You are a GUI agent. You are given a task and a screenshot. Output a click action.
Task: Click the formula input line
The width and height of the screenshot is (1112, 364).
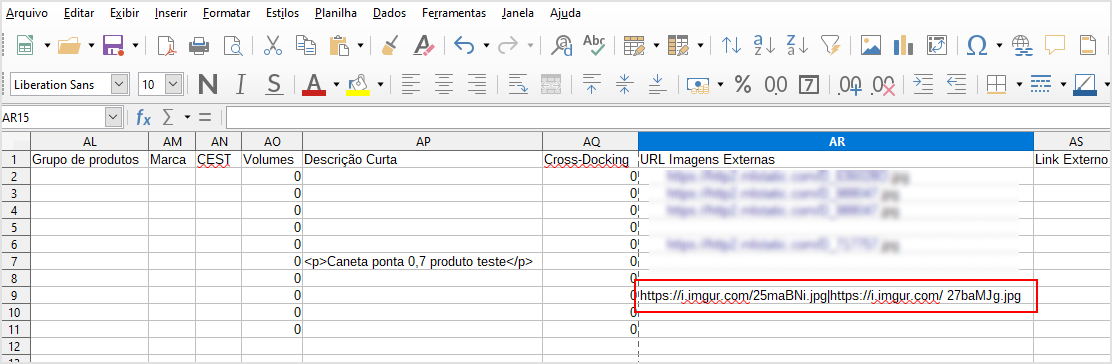pyautogui.click(x=667, y=117)
